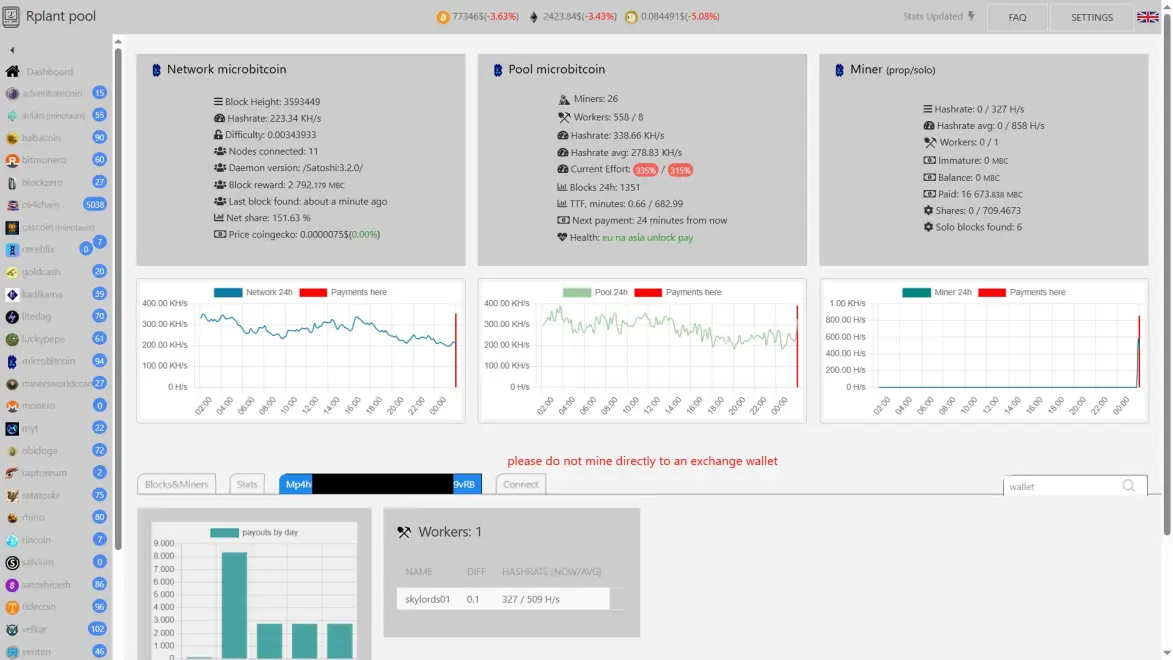Select the babacoin coin icon
1173x660 pixels.
click(x=12, y=138)
